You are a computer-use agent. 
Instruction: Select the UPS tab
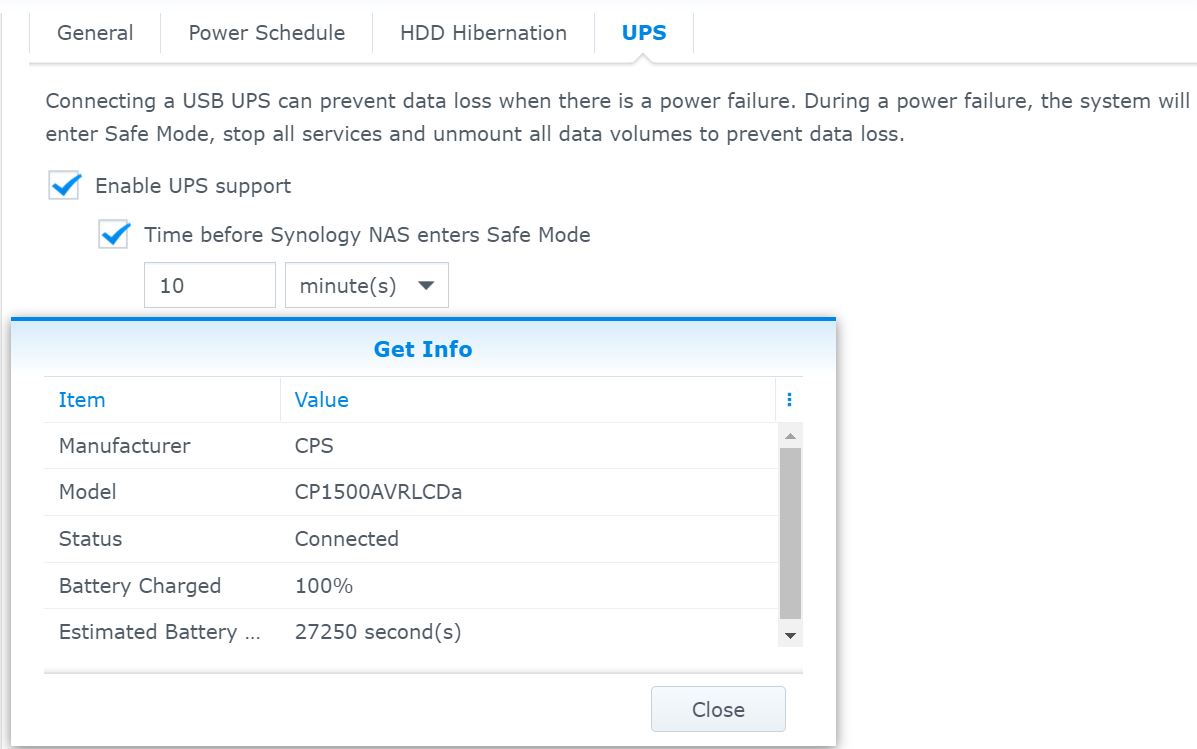(x=644, y=33)
